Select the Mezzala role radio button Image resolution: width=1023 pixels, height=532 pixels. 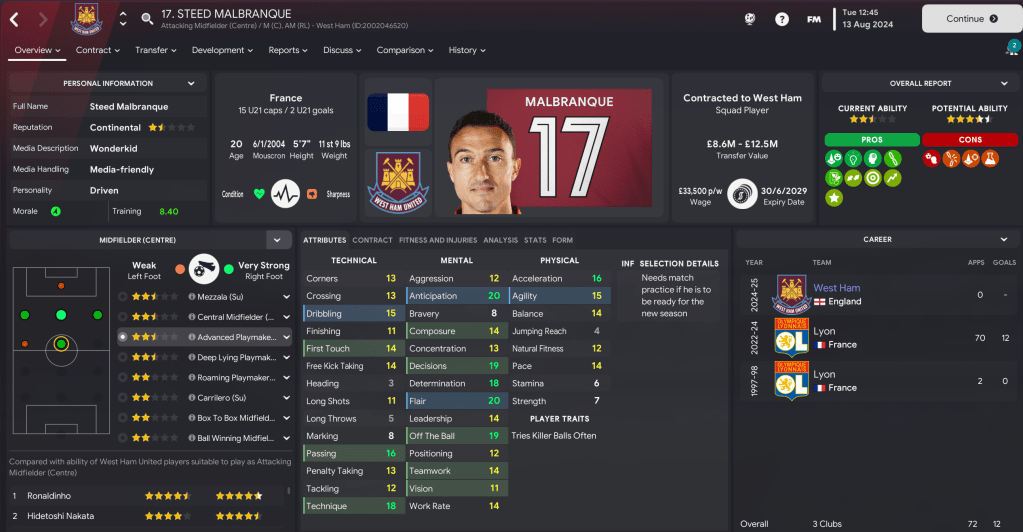[123, 296]
